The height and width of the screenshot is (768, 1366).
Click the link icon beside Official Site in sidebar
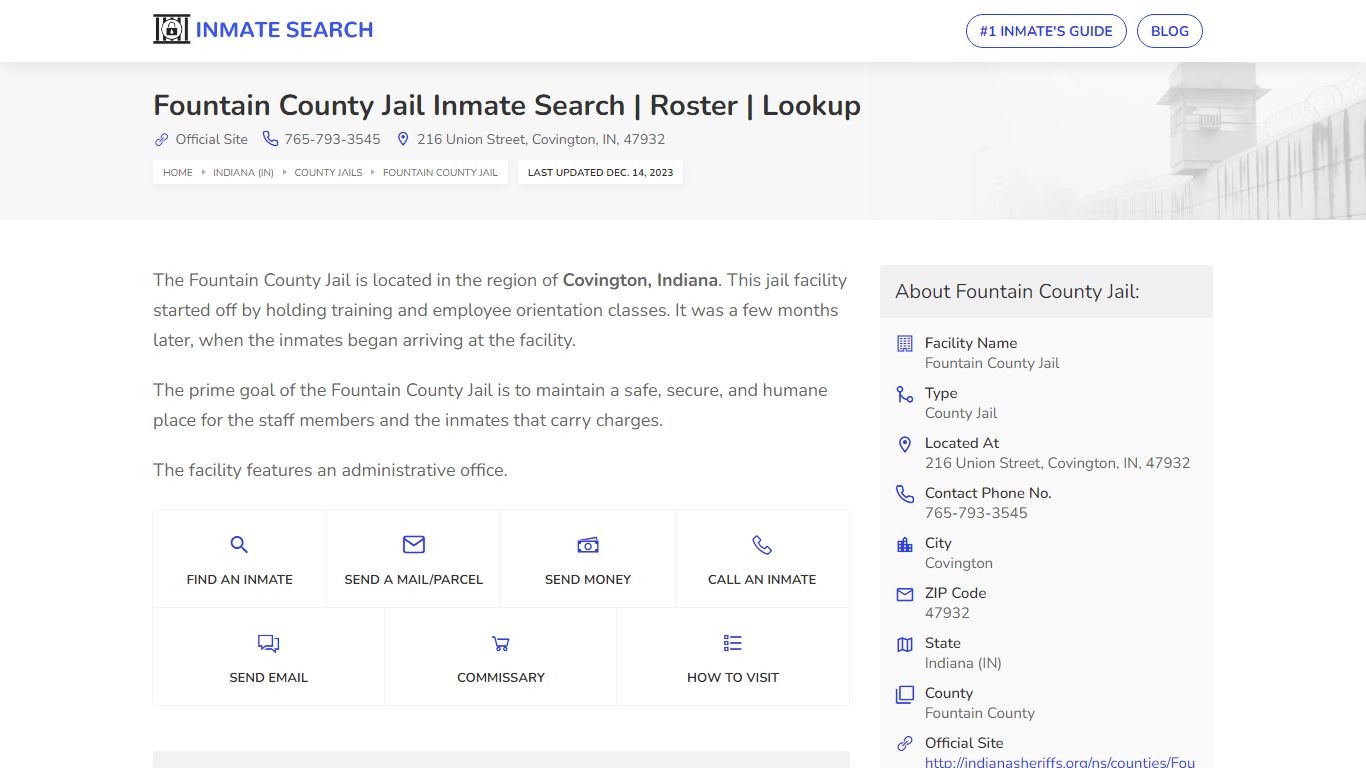pos(905,744)
